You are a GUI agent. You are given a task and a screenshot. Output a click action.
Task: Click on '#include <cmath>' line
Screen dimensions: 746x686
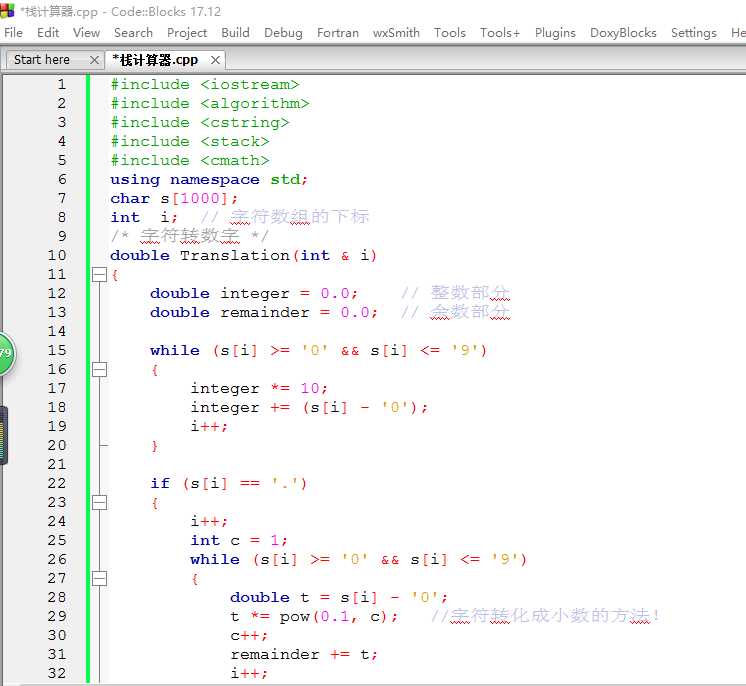click(x=190, y=161)
